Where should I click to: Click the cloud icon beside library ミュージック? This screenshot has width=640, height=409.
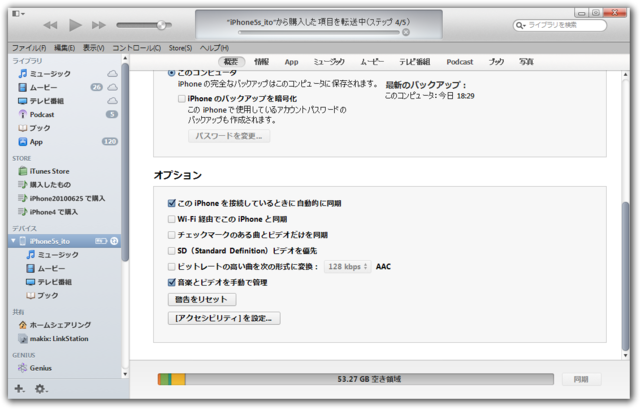(x=113, y=73)
